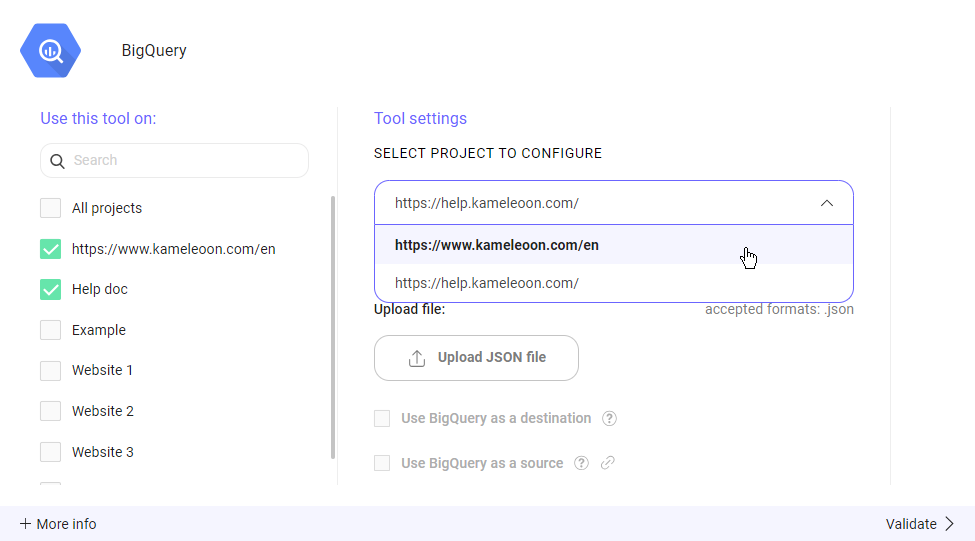The height and width of the screenshot is (541, 975).
Task: Select https://www.kameleoon.com/en dropdown option
Action: (x=497, y=245)
